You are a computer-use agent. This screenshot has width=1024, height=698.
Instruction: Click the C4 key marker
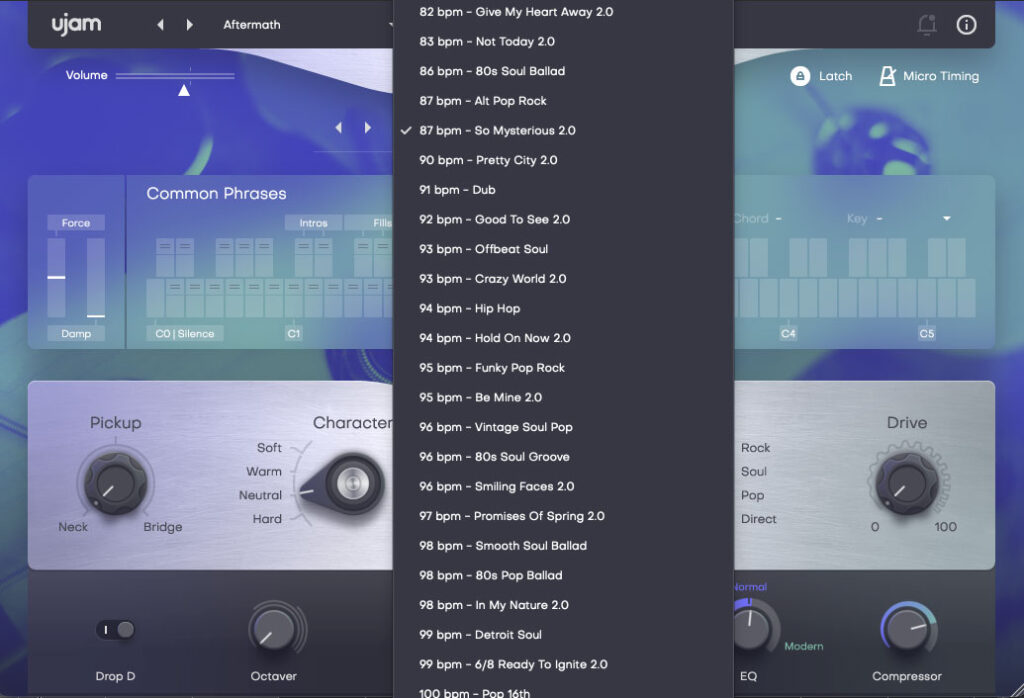788,334
